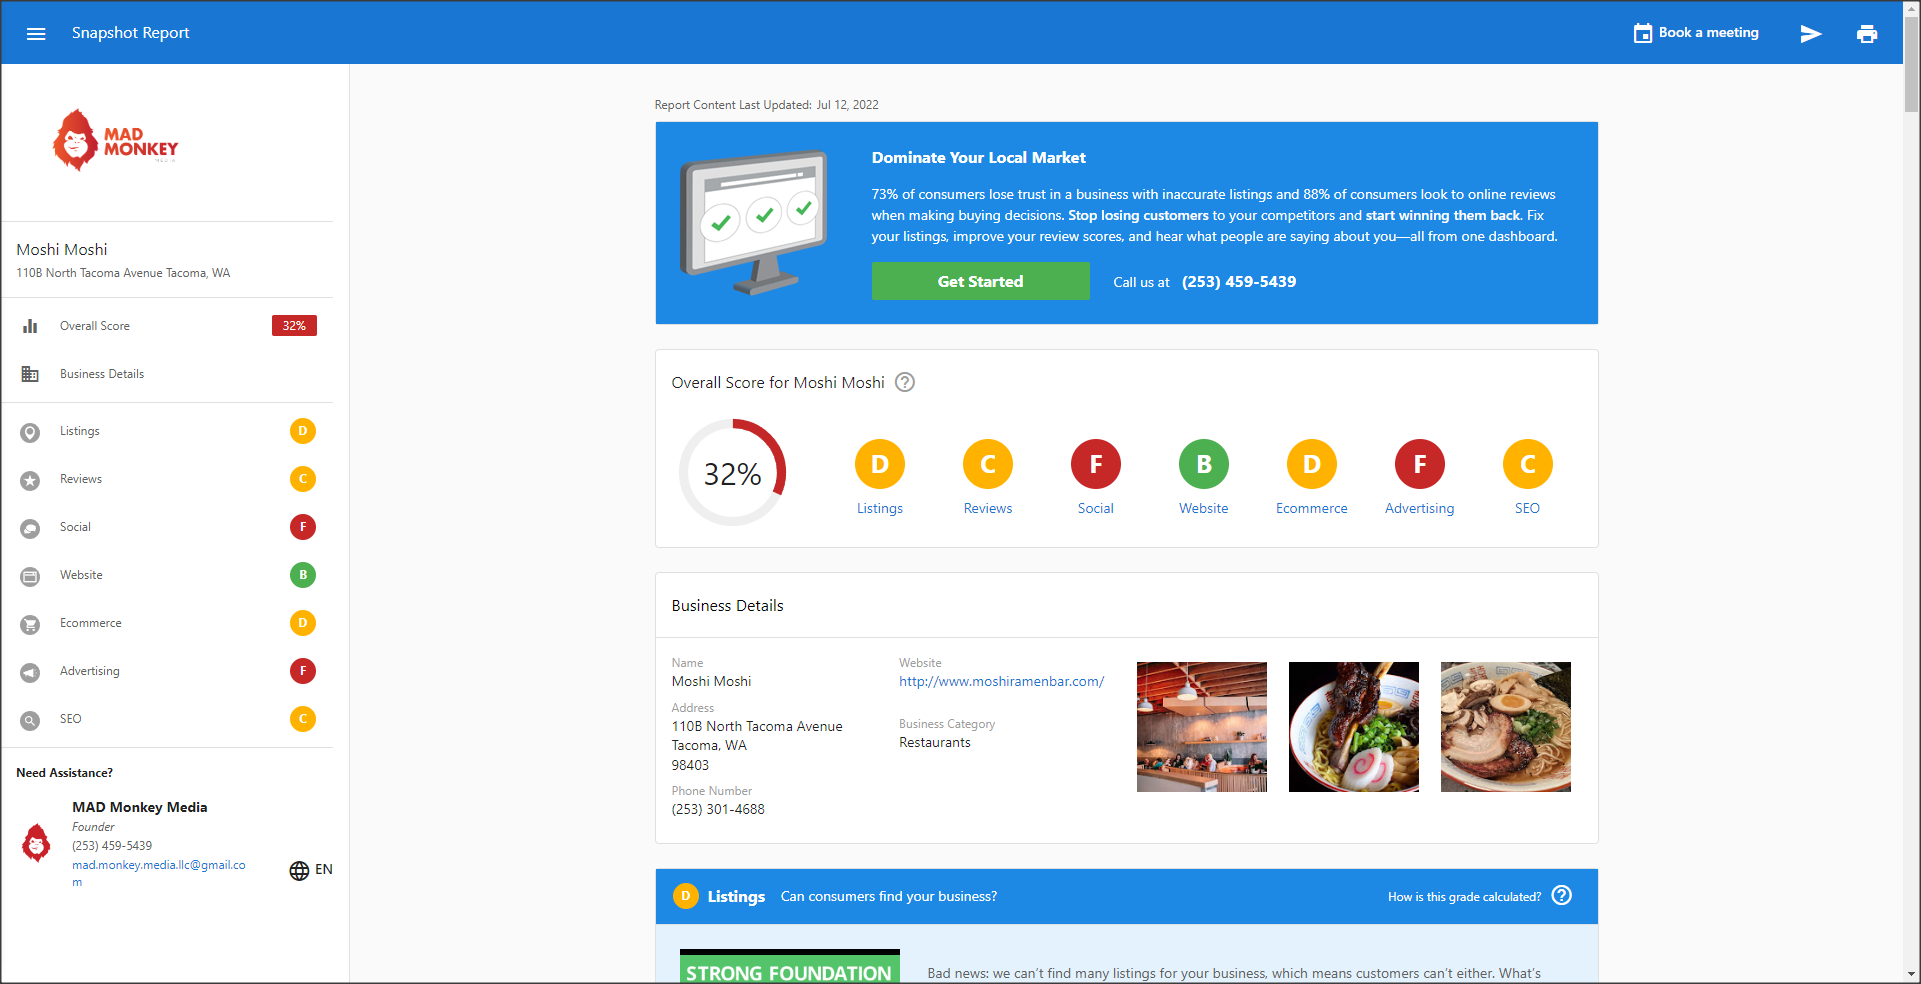This screenshot has height=984, width=1921.
Task: Go to Website section from sidebar
Action: (168, 575)
